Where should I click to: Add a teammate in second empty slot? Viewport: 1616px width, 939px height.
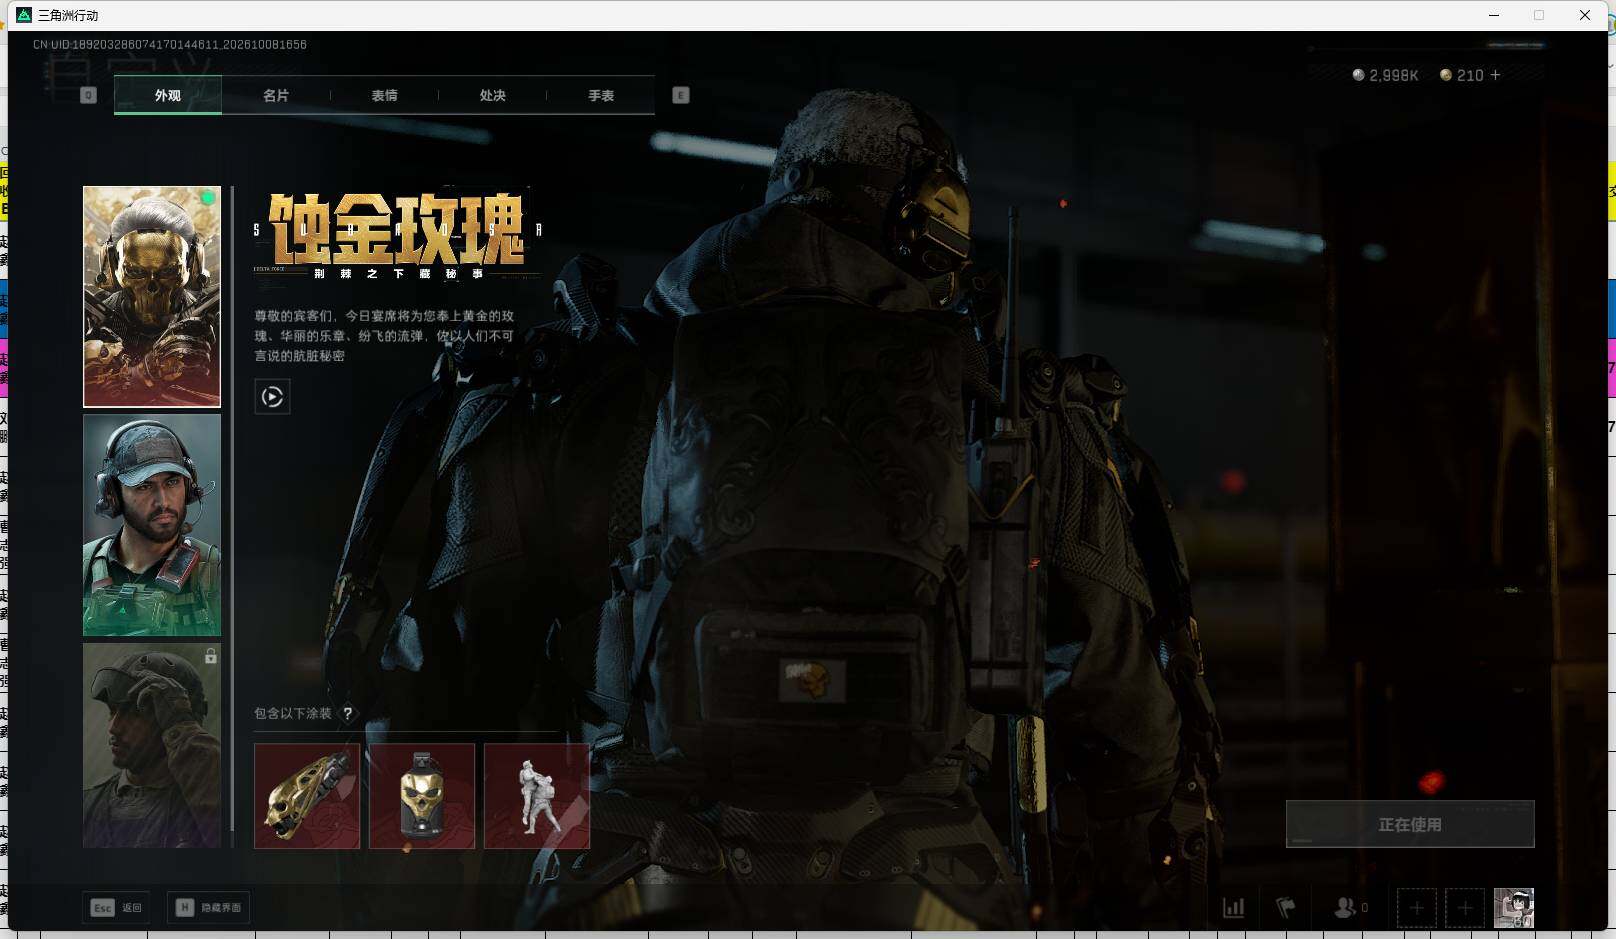click(1464, 908)
